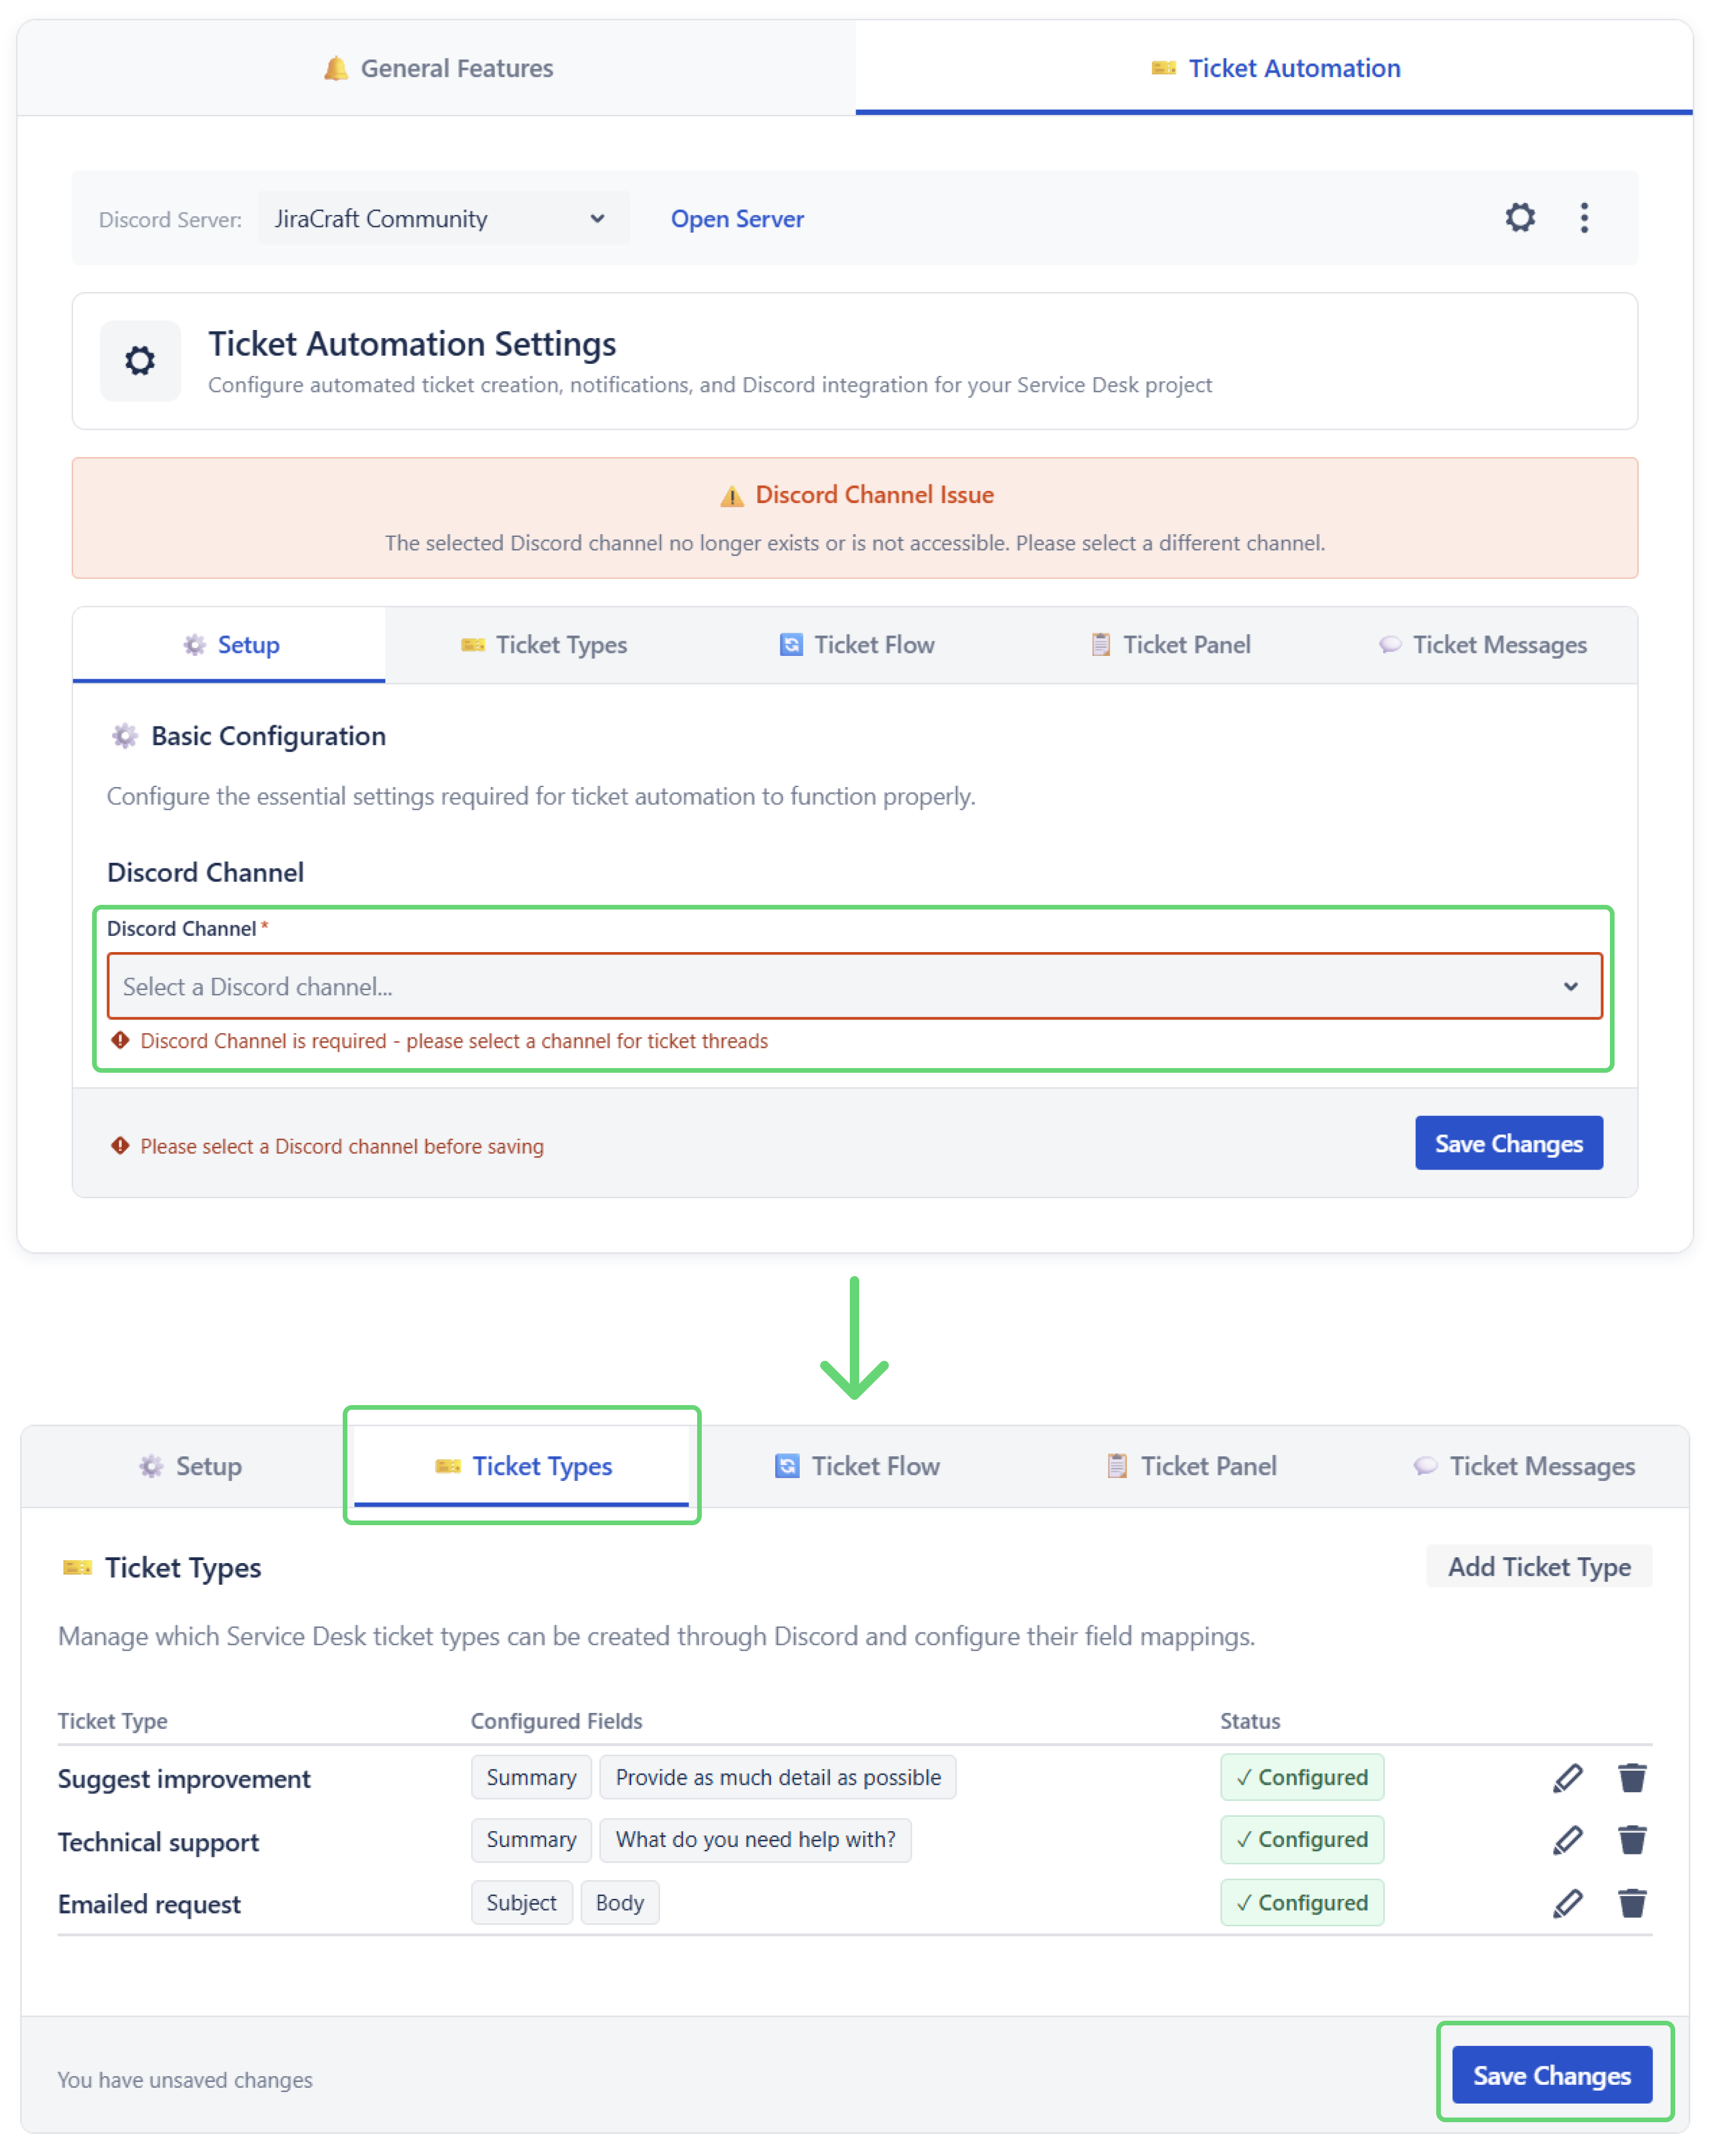The image size is (1709, 2156).
Task: Expand the Discord Server dropdown
Action: tap(443, 218)
